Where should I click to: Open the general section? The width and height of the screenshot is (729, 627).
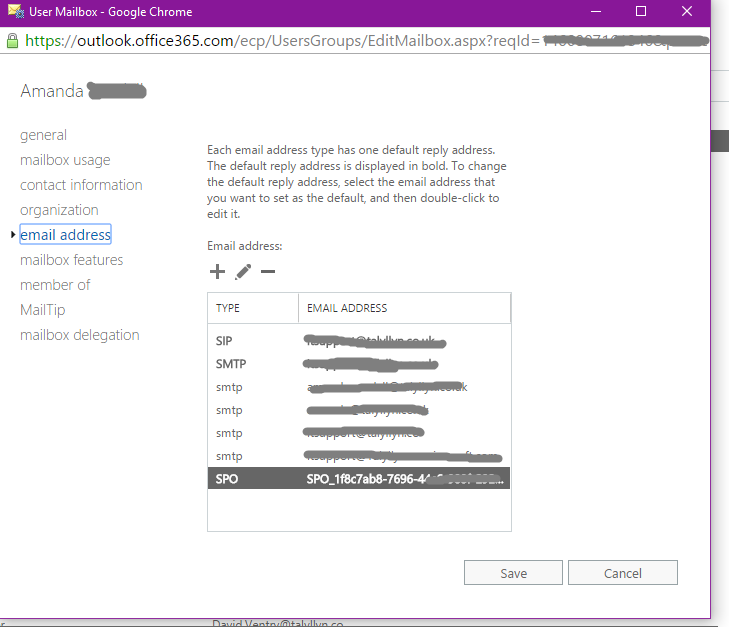[x=43, y=135]
